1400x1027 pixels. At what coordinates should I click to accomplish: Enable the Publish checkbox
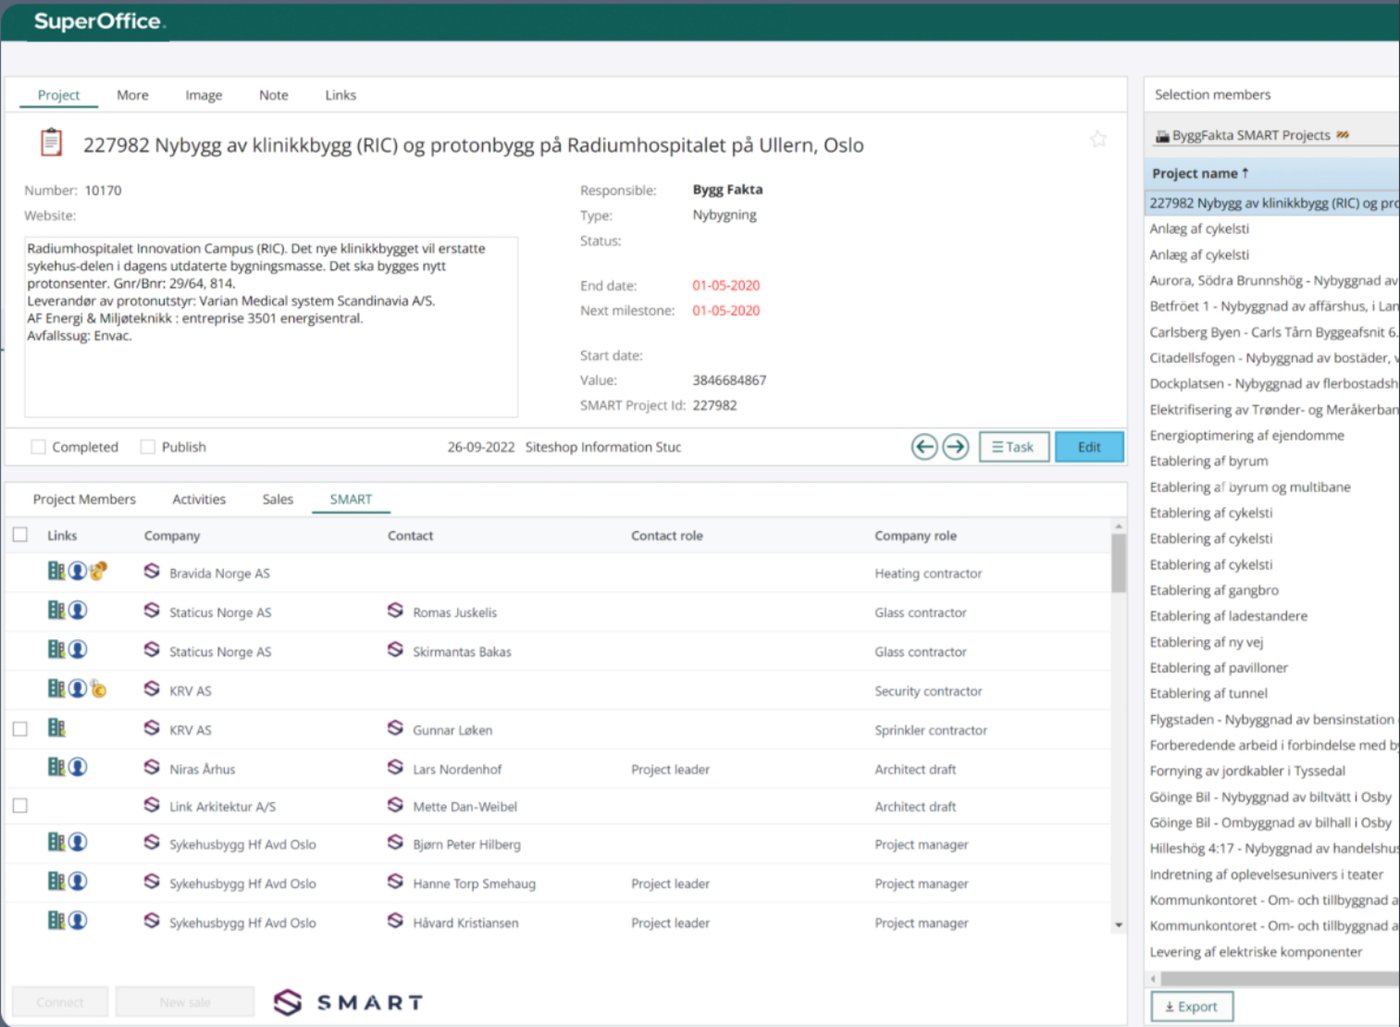pyautogui.click(x=146, y=447)
